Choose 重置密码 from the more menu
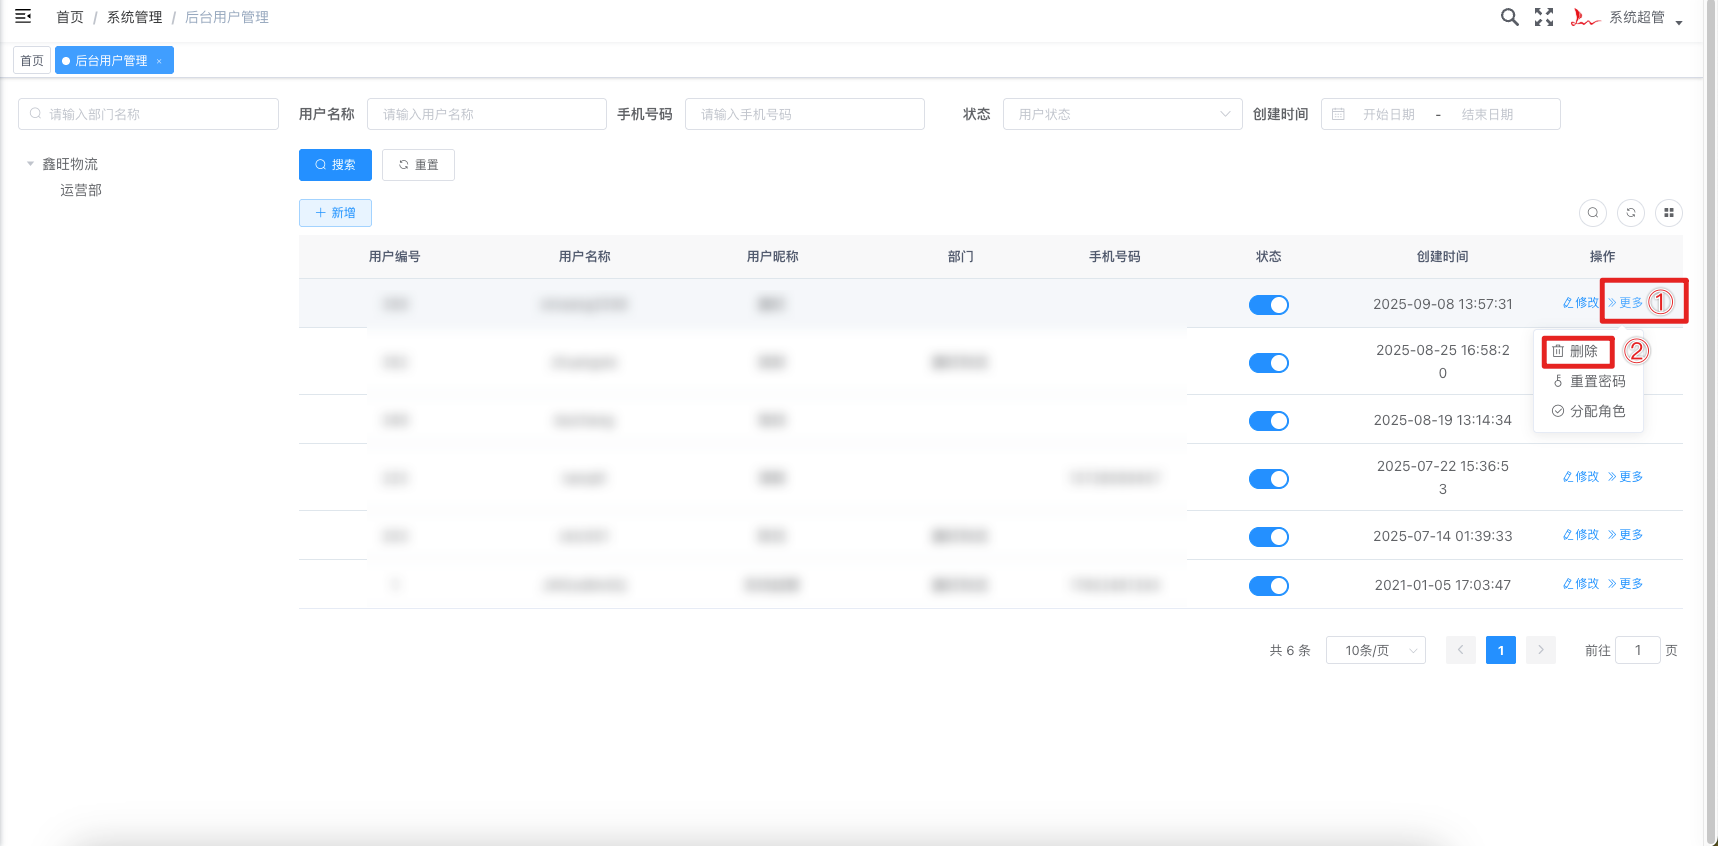 click(x=1588, y=382)
